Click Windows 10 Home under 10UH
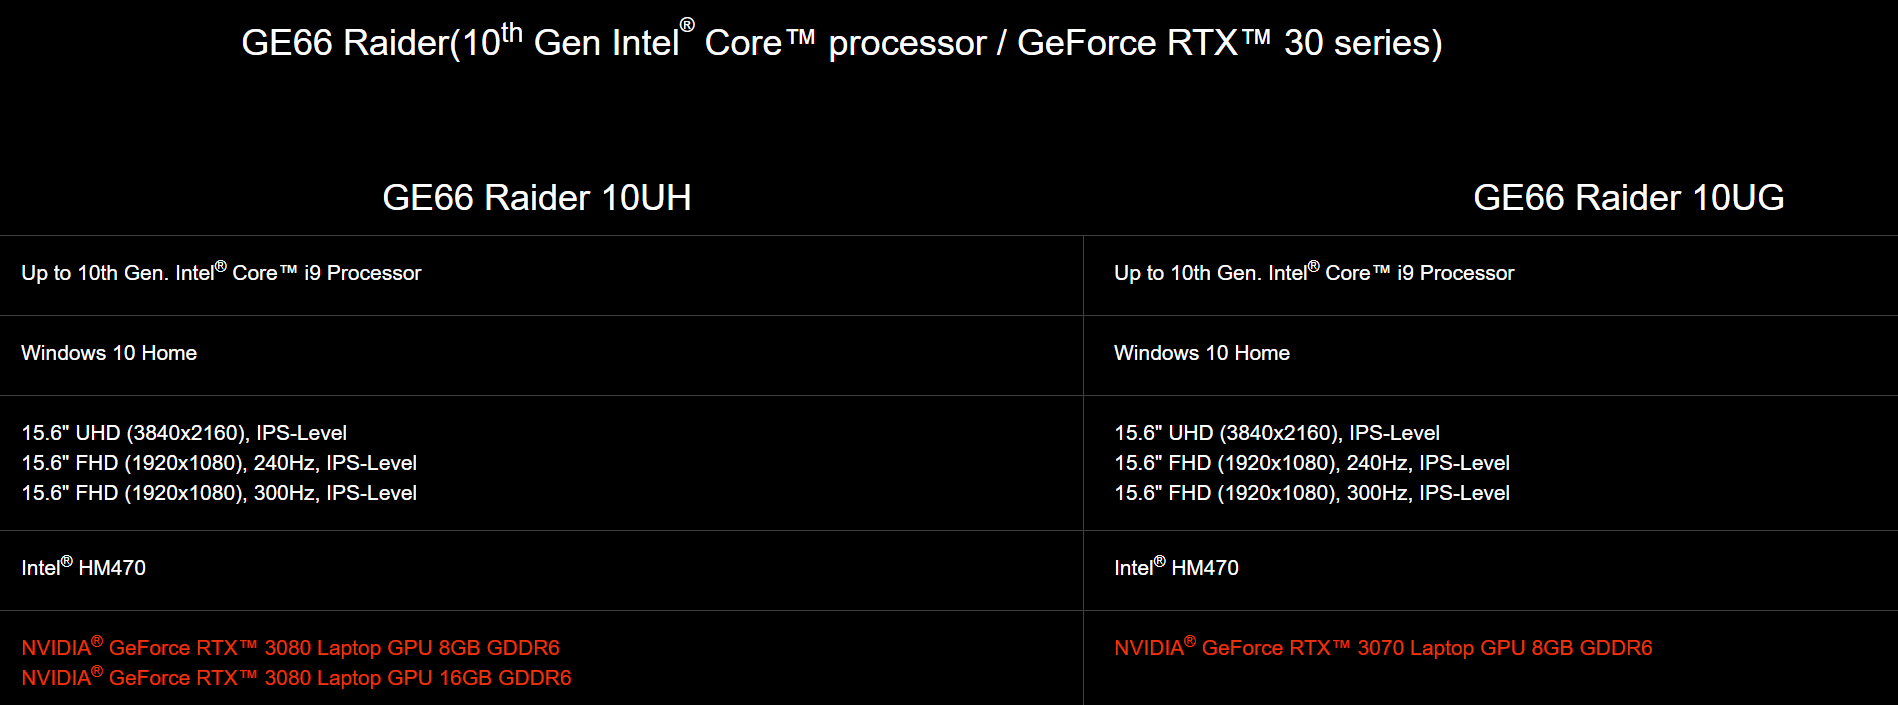Image resolution: width=1898 pixels, height=705 pixels. pyautogui.click(x=109, y=353)
